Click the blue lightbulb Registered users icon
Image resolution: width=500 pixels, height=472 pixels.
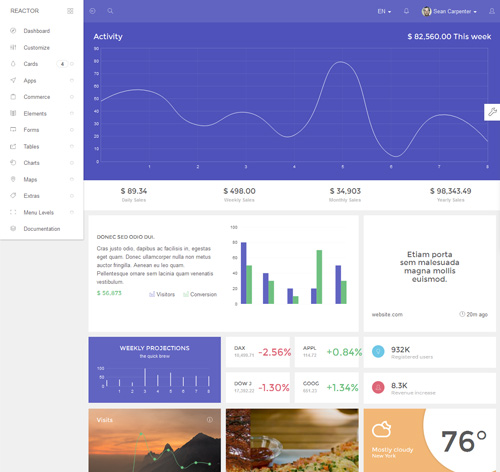pyautogui.click(x=378, y=351)
